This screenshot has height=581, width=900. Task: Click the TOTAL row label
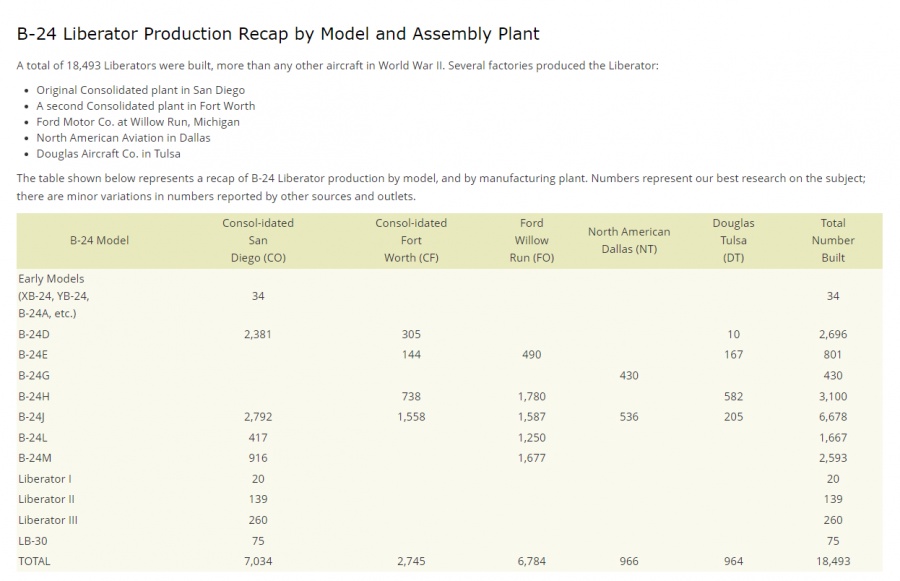click(x=34, y=561)
